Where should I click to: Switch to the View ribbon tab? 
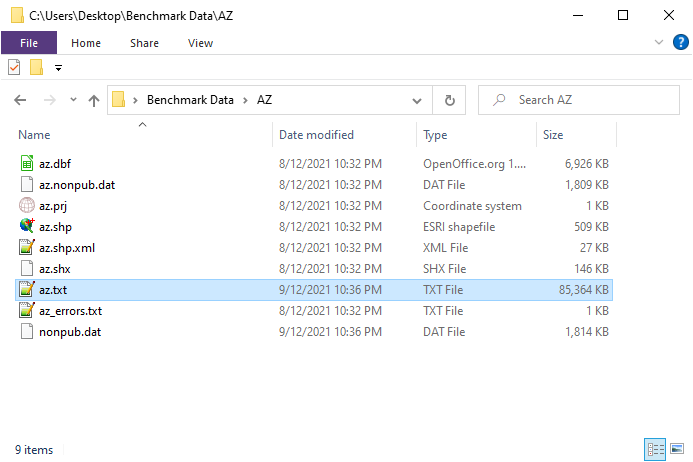click(x=200, y=43)
